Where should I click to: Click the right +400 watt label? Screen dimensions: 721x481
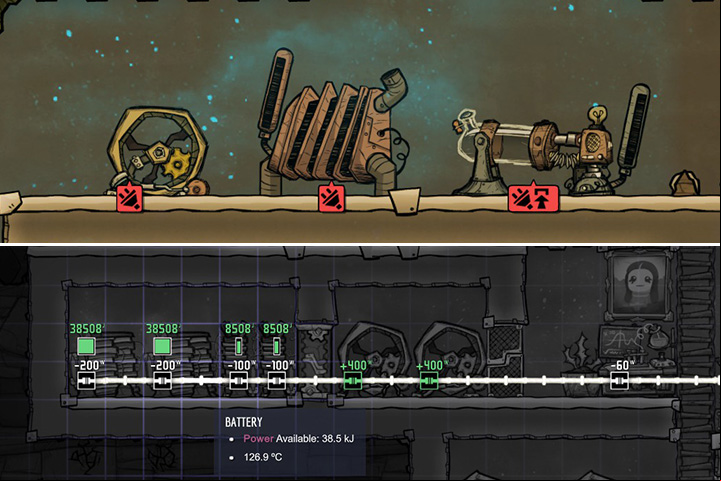coord(432,366)
